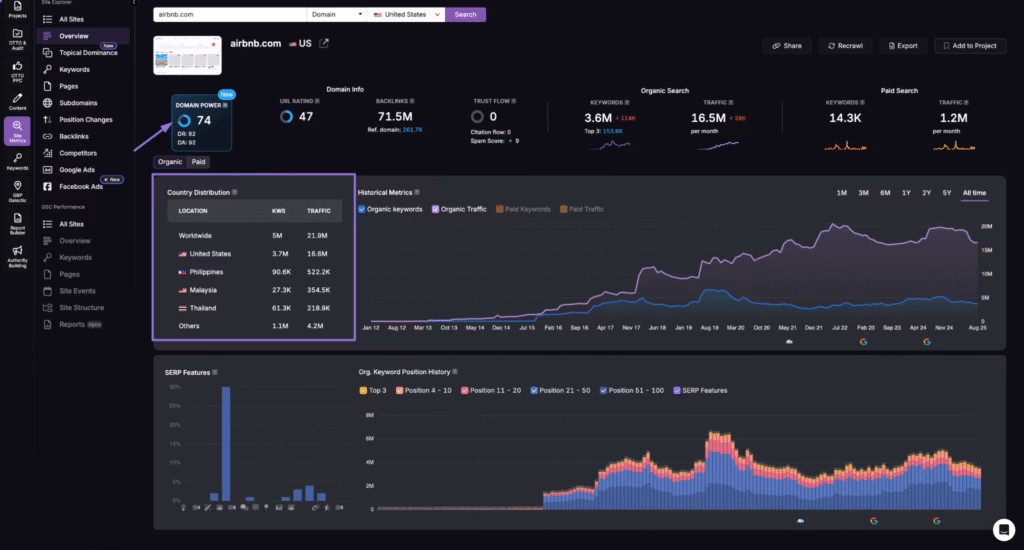Toggle the Organic Traffic checkbox

[435, 209]
